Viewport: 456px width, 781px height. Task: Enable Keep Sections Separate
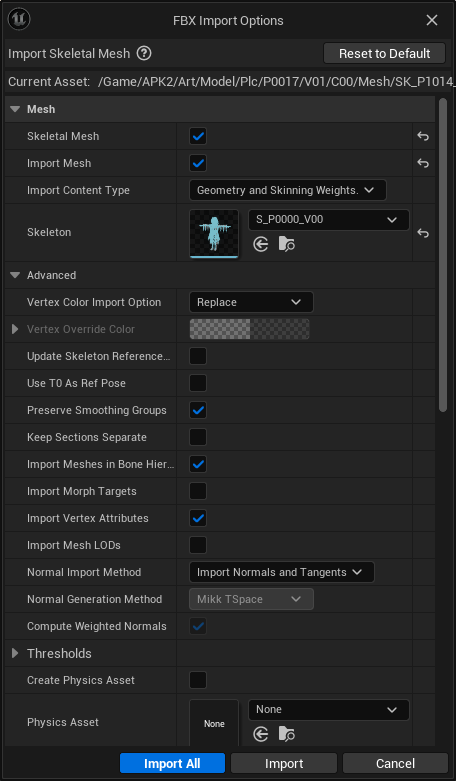click(x=198, y=437)
